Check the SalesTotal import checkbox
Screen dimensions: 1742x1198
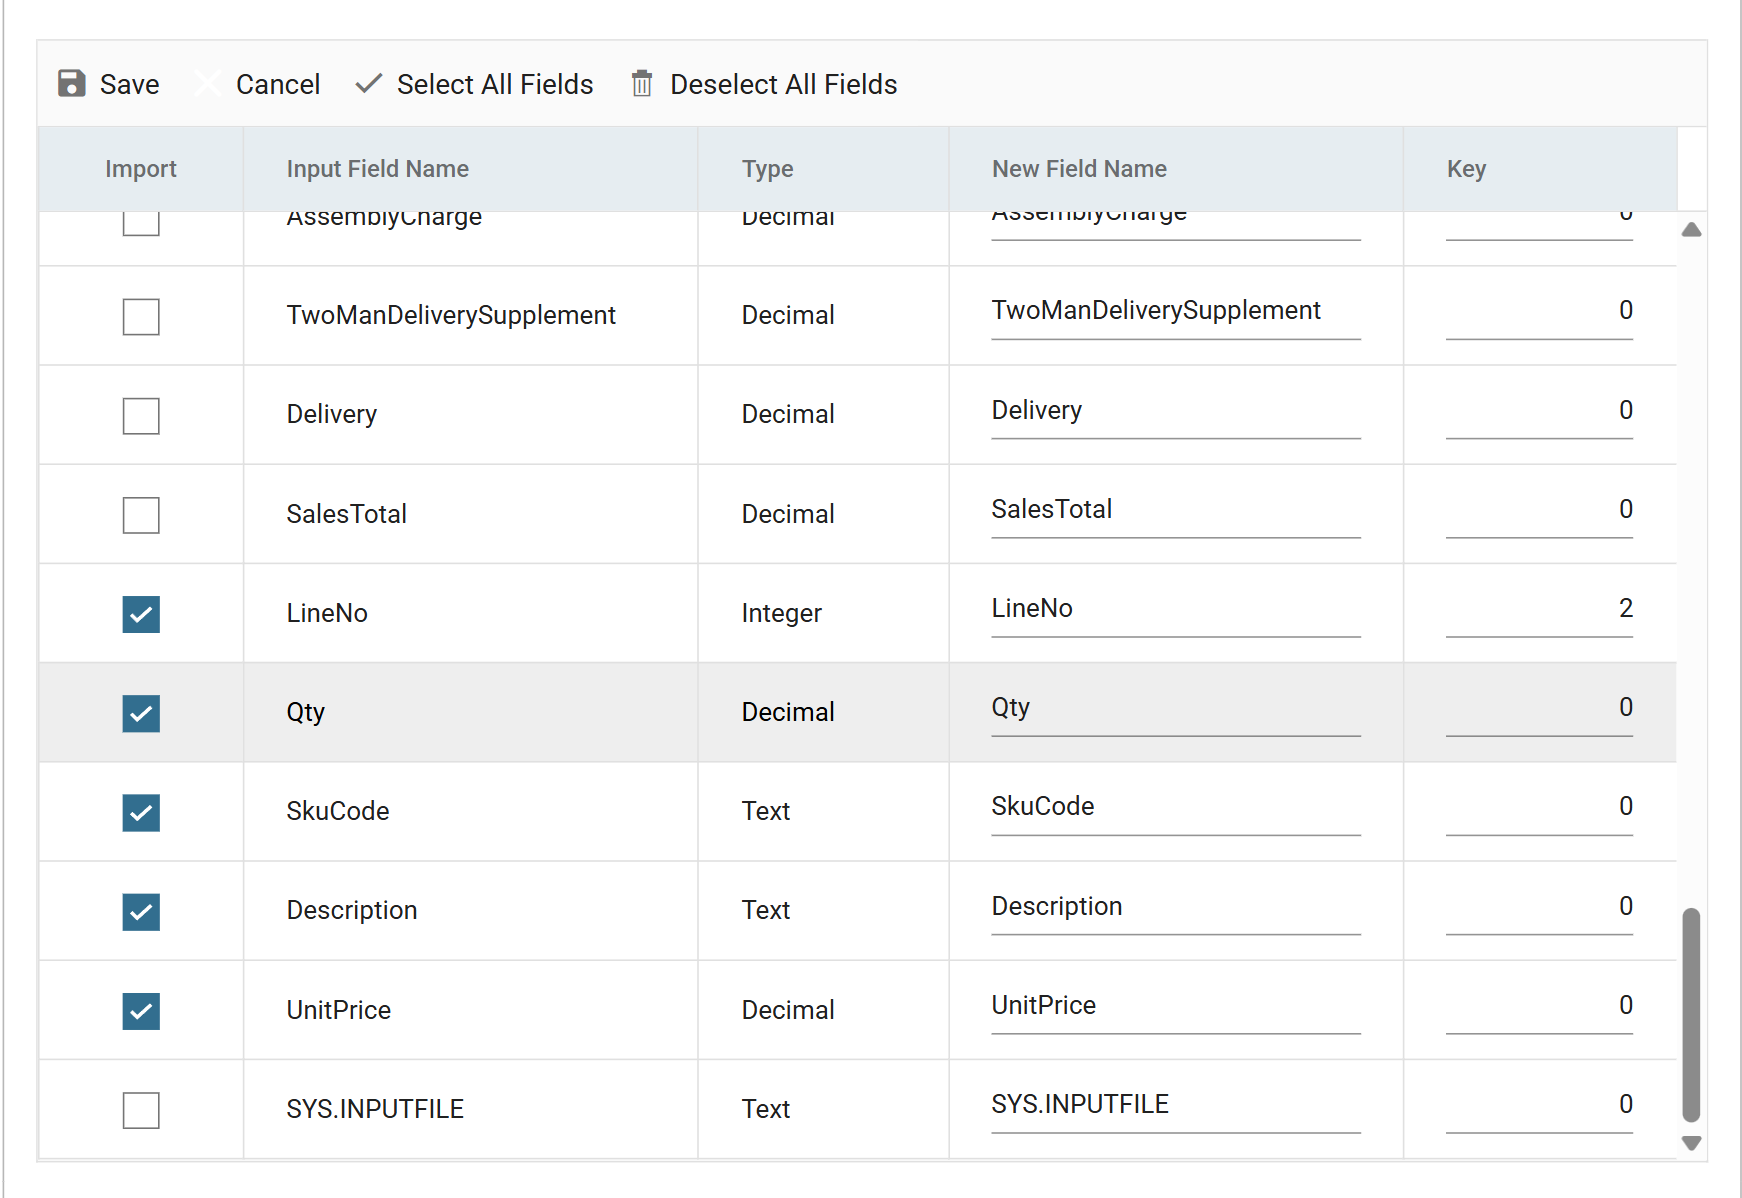pos(141,515)
